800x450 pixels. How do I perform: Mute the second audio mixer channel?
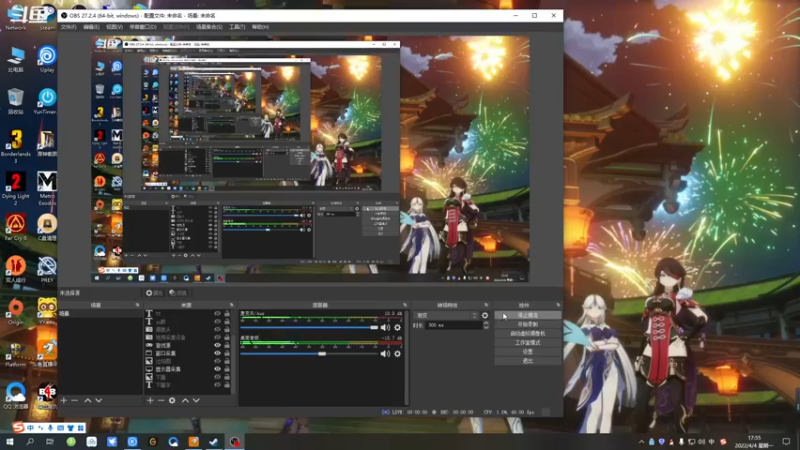pyautogui.click(x=385, y=354)
